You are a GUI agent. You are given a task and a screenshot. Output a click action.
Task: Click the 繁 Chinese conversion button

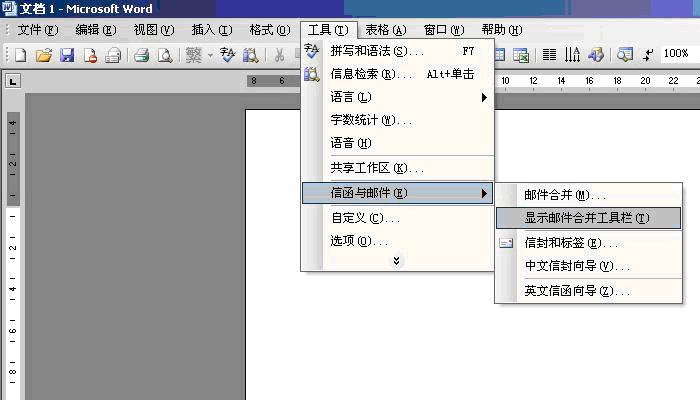pos(193,55)
